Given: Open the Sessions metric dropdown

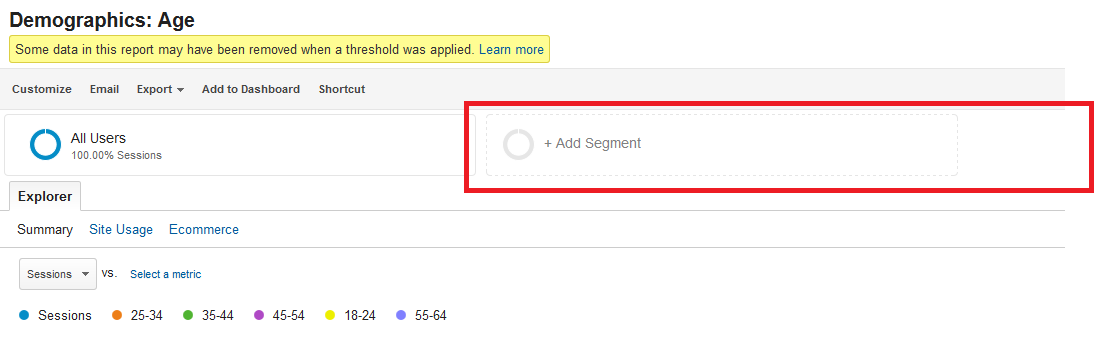Looking at the screenshot, I should coord(58,274).
